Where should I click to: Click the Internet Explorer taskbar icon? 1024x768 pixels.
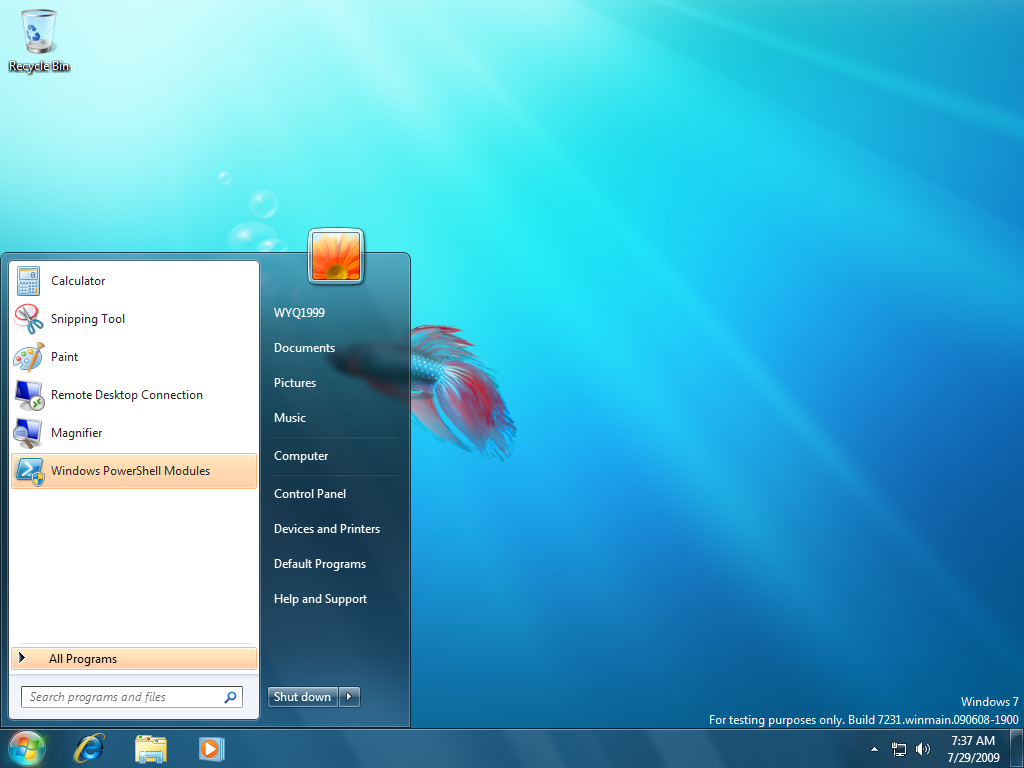(x=90, y=748)
